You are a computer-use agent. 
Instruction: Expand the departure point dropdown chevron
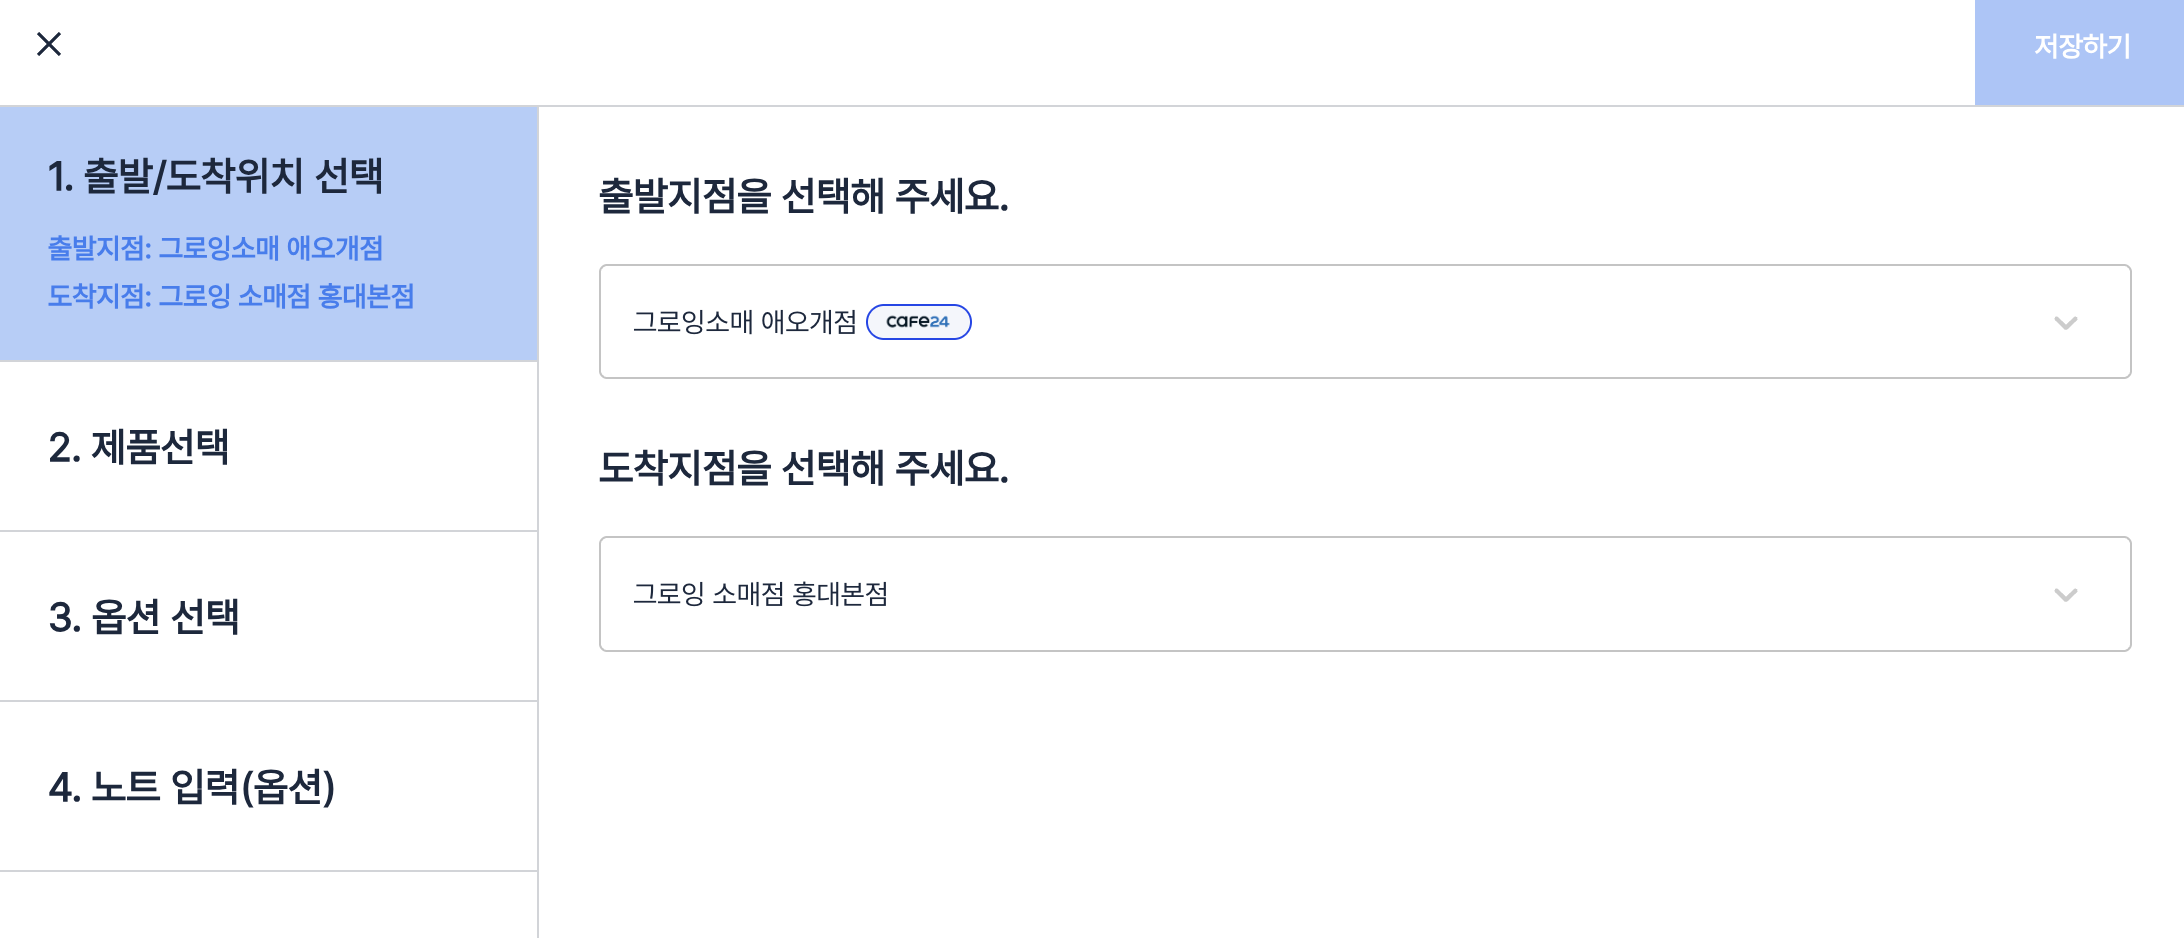click(x=2065, y=322)
